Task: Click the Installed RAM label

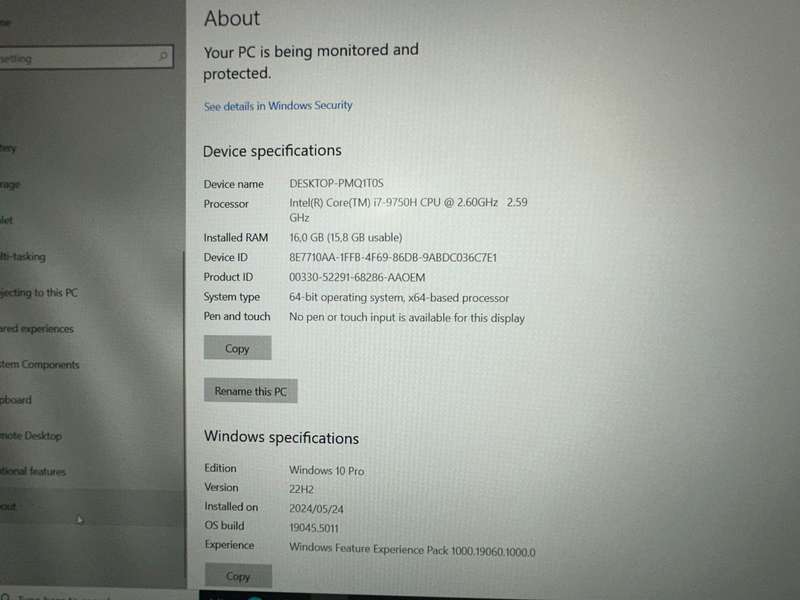Action: 236,237
